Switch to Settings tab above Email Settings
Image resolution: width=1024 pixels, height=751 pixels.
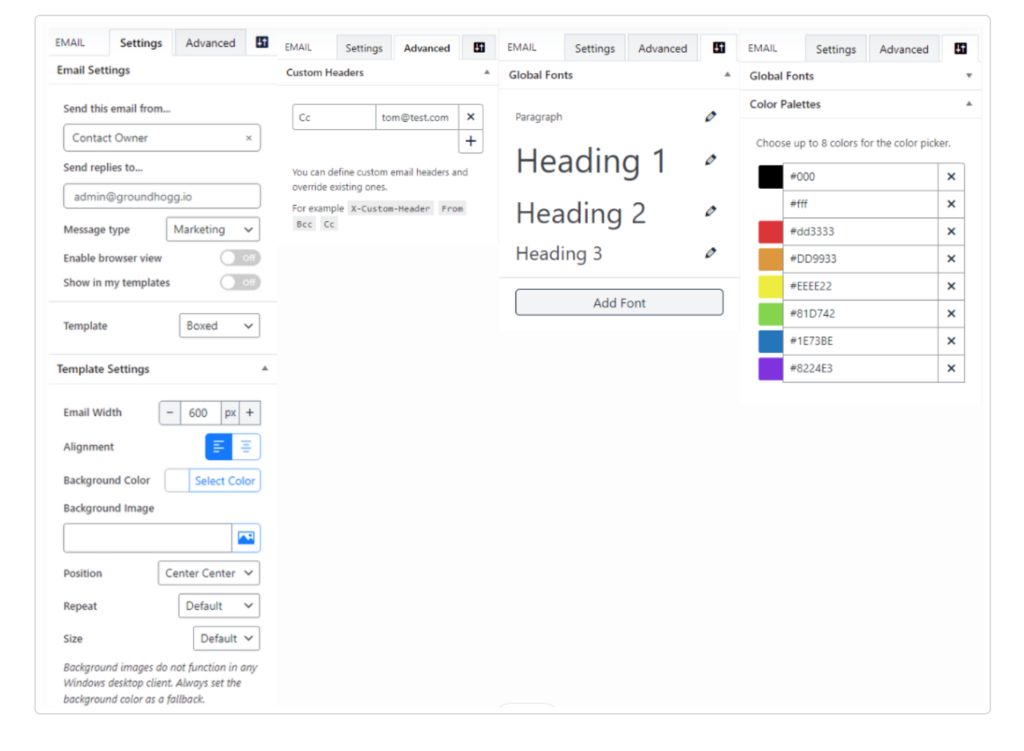(x=141, y=43)
